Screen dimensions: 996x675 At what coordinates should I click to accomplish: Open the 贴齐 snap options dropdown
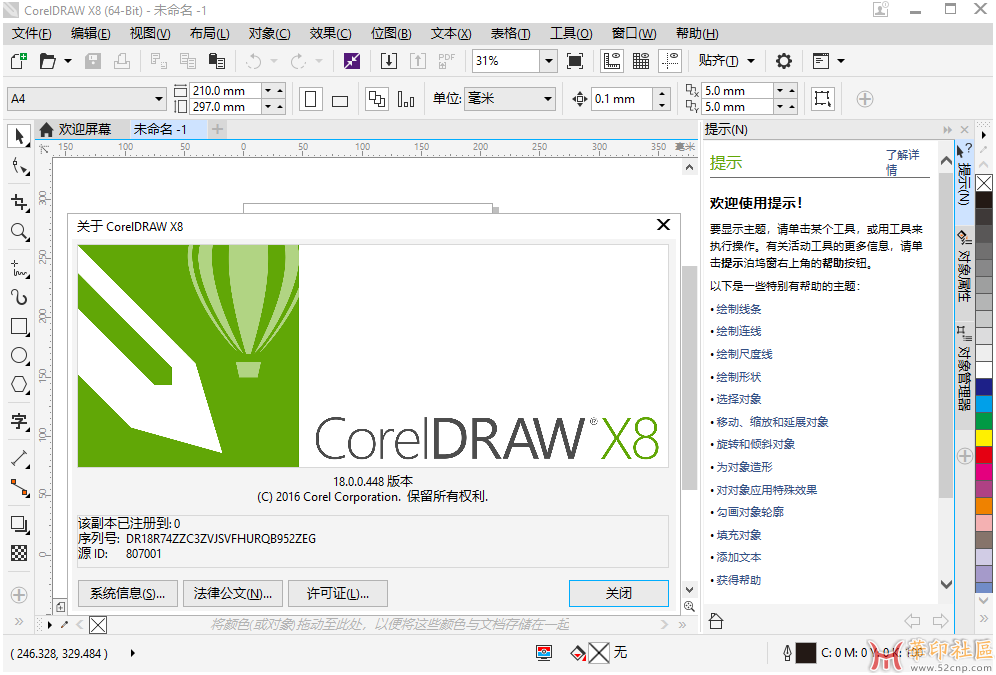pyautogui.click(x=728, y=61)
